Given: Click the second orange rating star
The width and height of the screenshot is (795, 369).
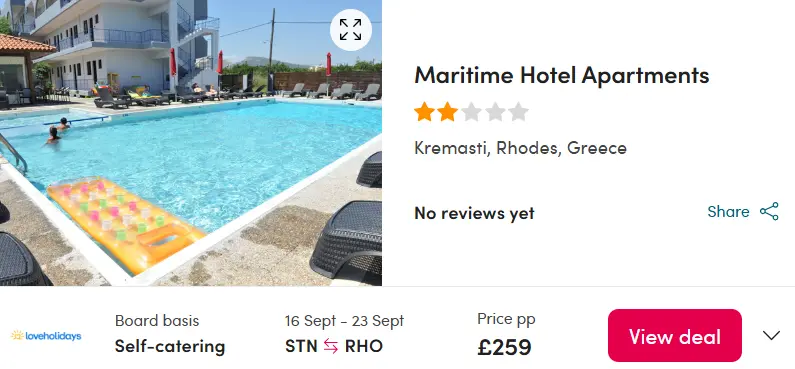Looking at the screenshot, I should [447, 112].
